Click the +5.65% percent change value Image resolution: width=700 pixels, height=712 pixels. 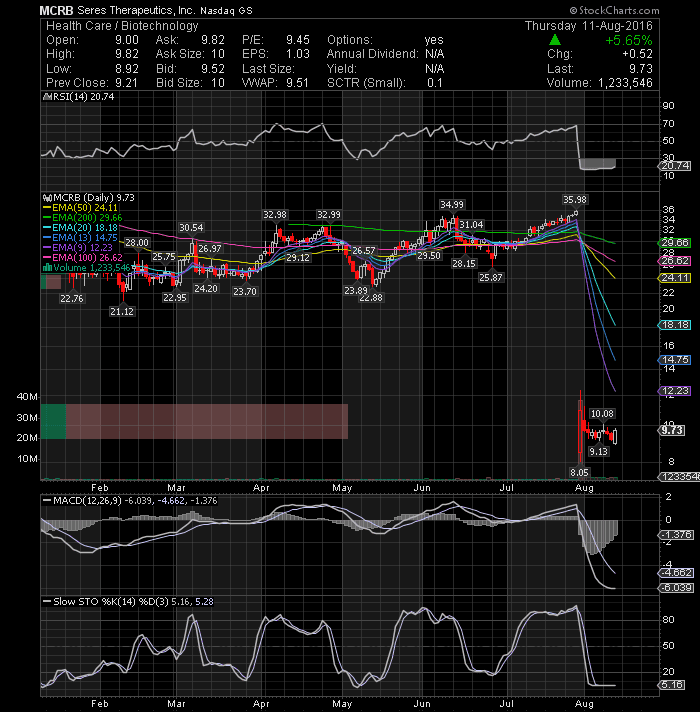pyautogui.click(x=628, y=40)
